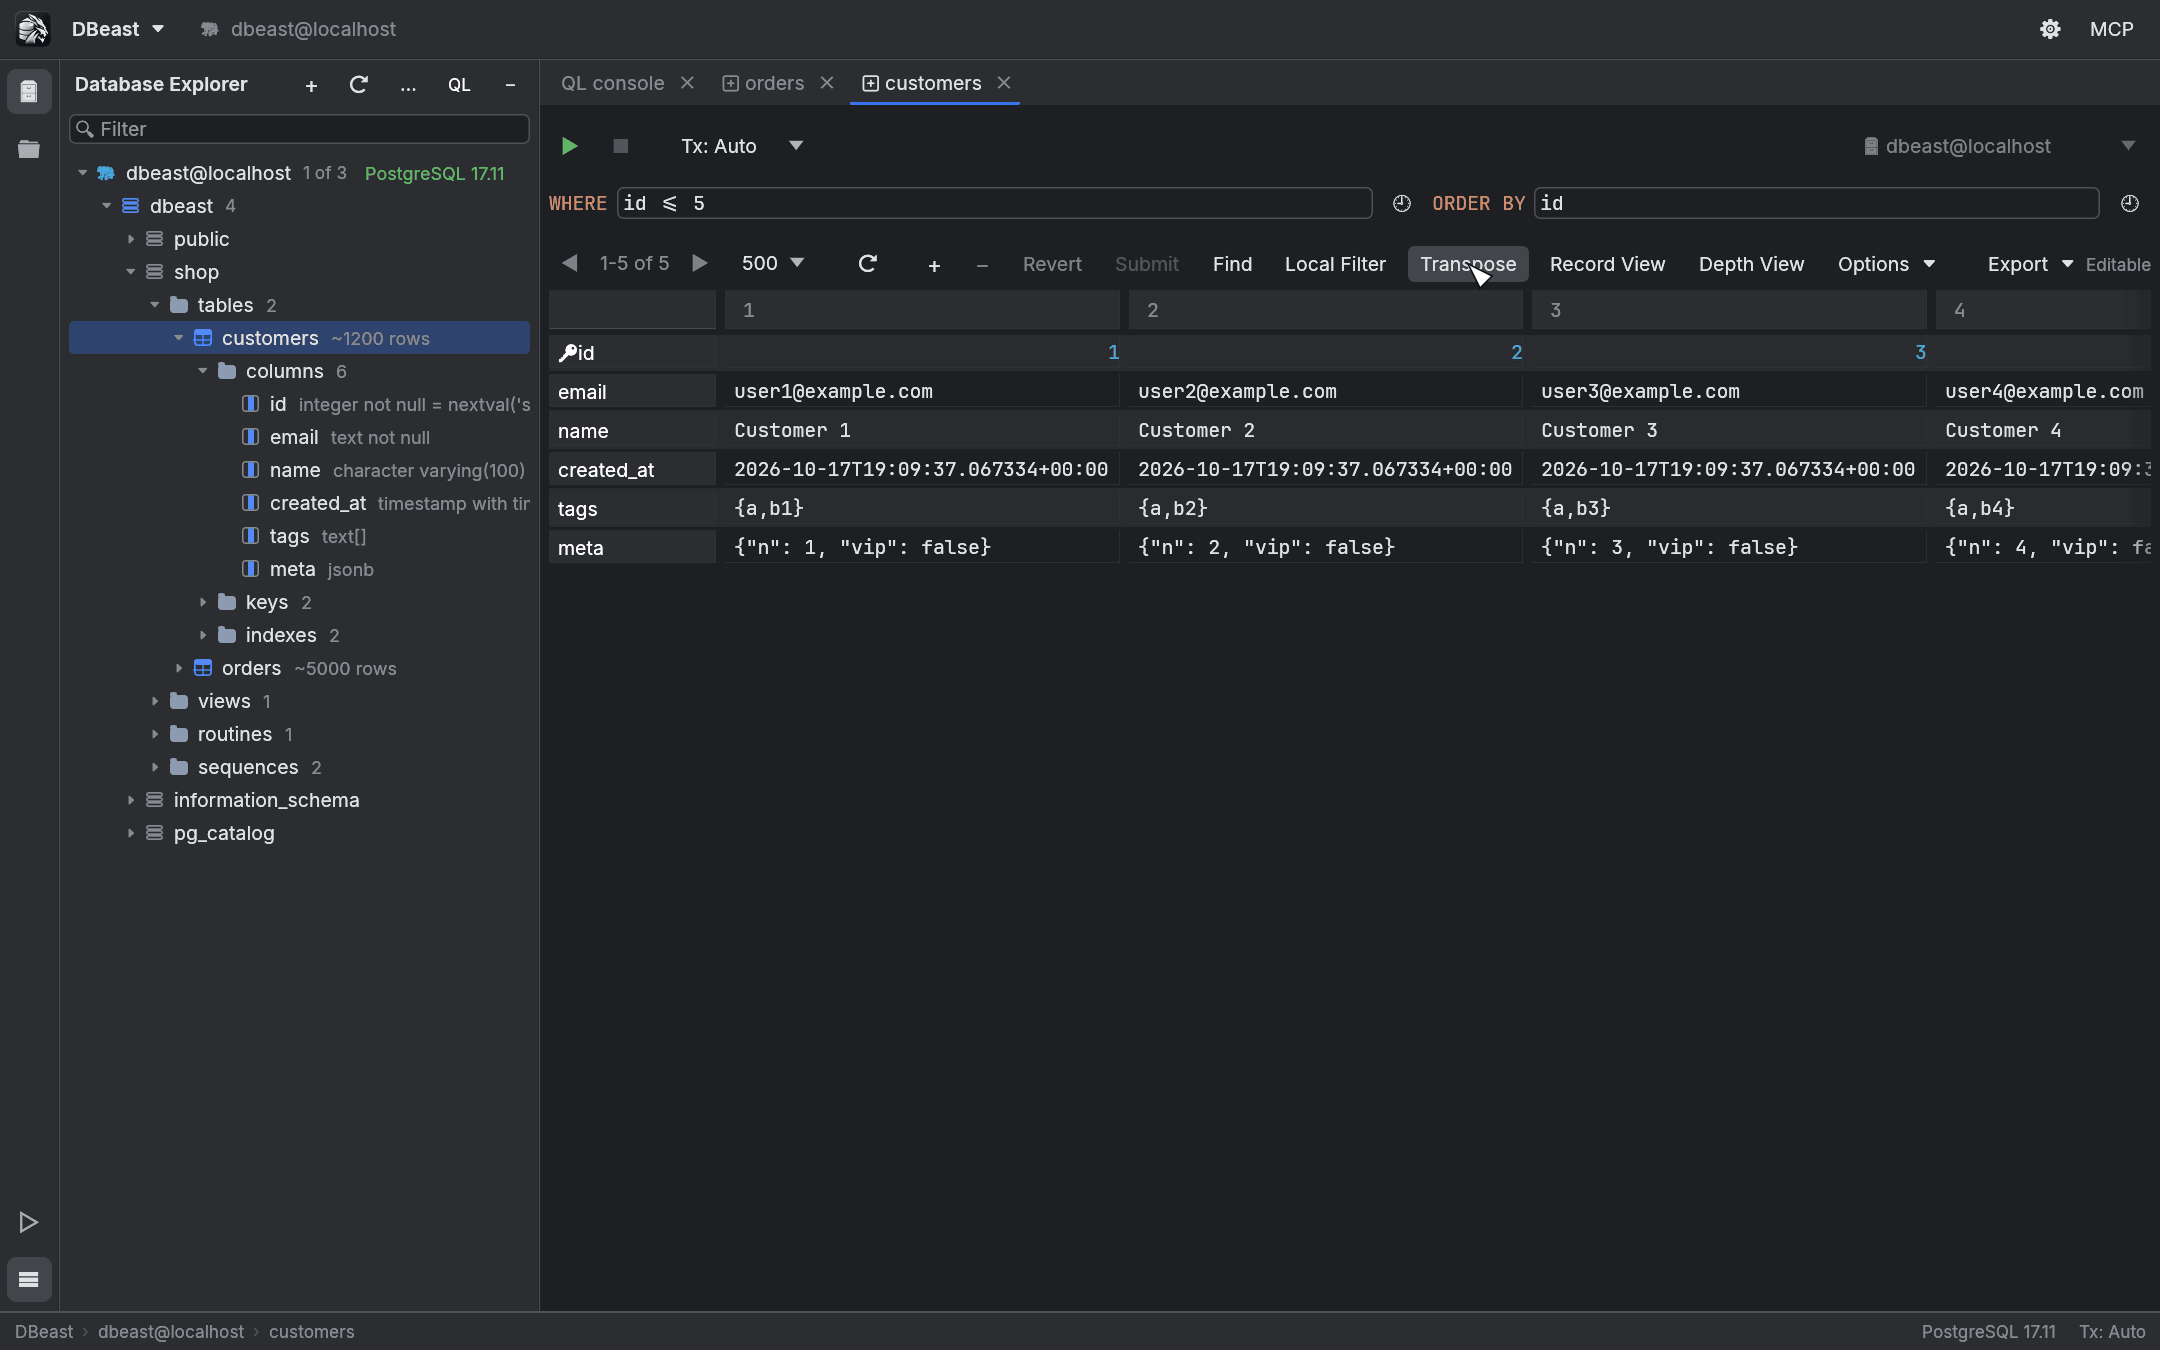Collapse the columns folder in the tree
The width and height of the screenshot is (2160, 1350).
point(202,371)
